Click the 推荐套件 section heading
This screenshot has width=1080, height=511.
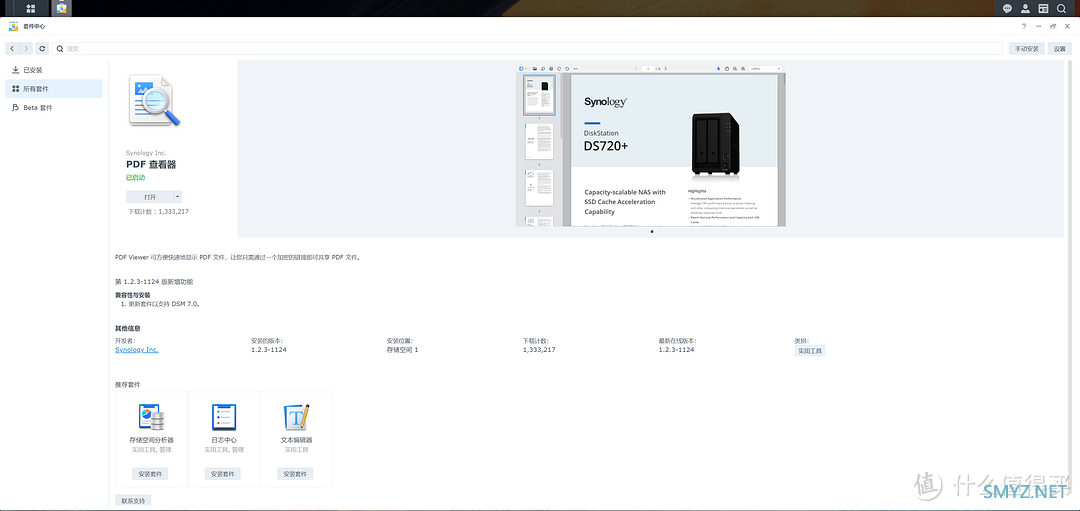tap(127, 384)
